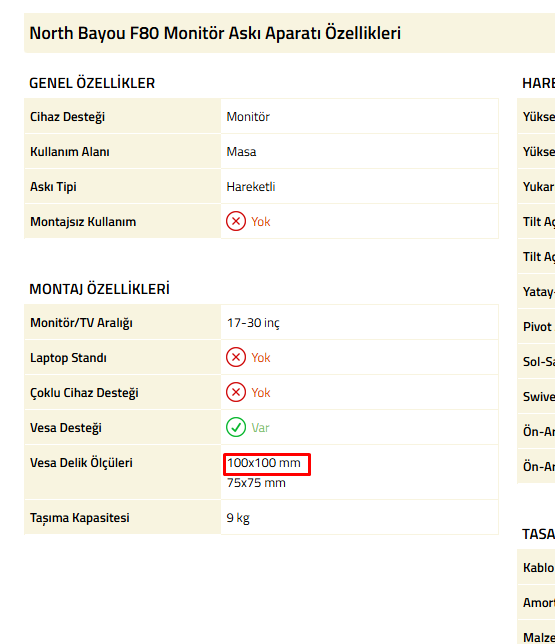Click the MONTAJ ÖZELLİKLERİ heading

(99, 289)
